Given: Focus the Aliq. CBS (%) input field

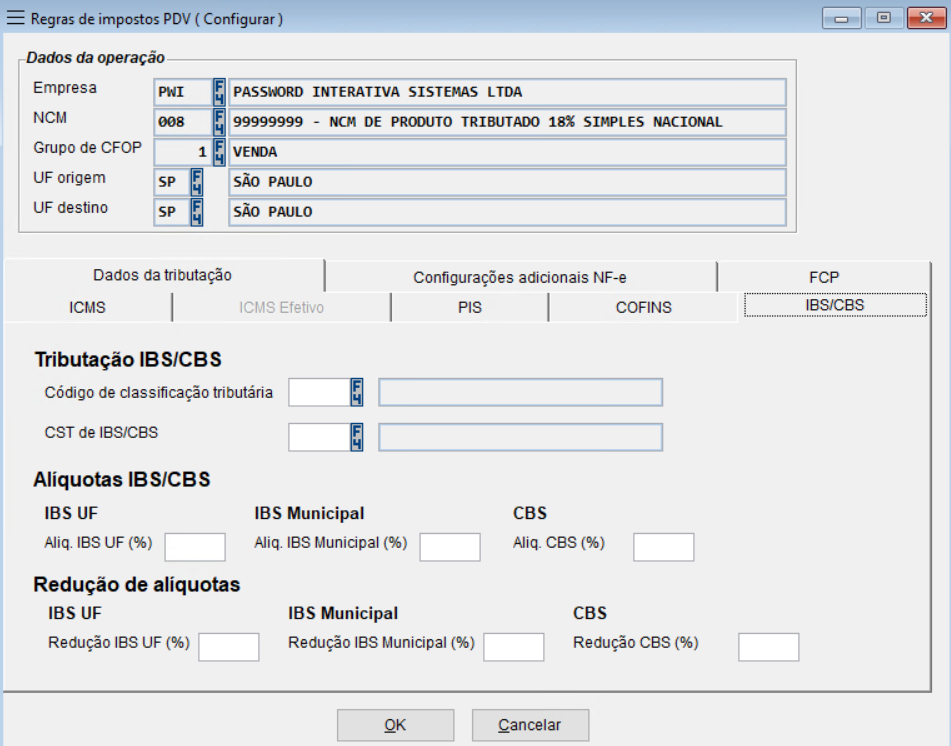Looking at the screenshot, I should 663,547.
